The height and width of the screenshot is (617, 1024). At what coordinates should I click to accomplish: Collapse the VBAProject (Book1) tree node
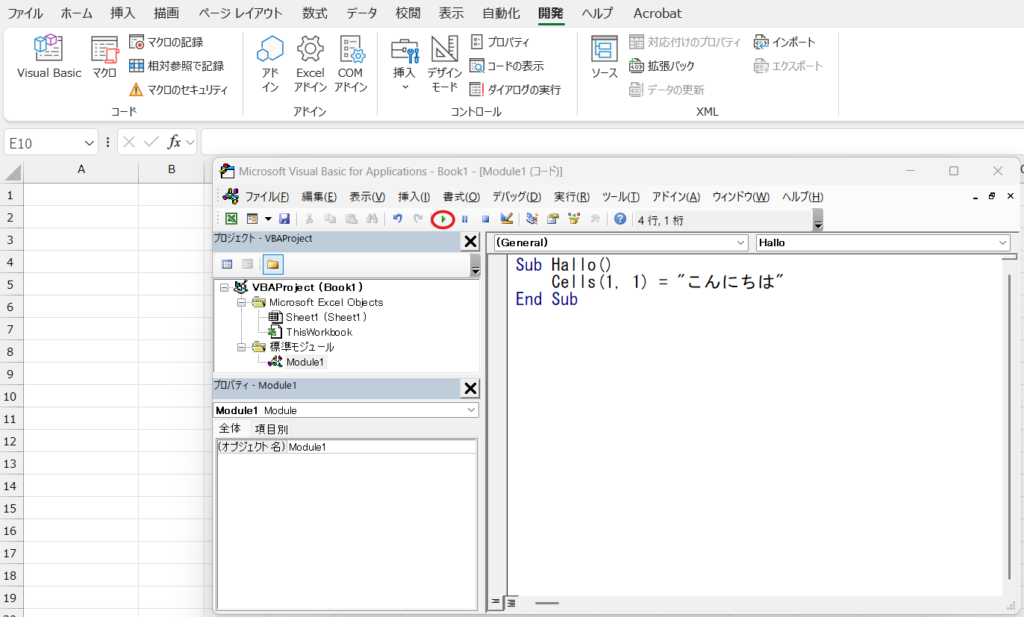(x=224, y=287)
